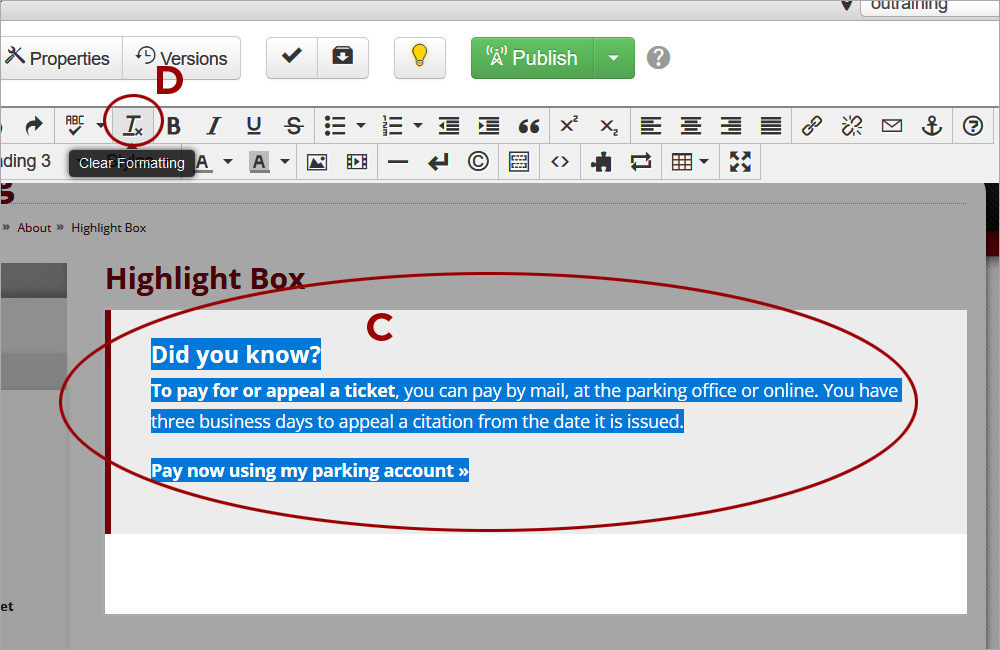This screenshot has height=650, width=1000.
Task: Click the backup to archive icon
Action: pyautogui.click(x=343, y=58)
